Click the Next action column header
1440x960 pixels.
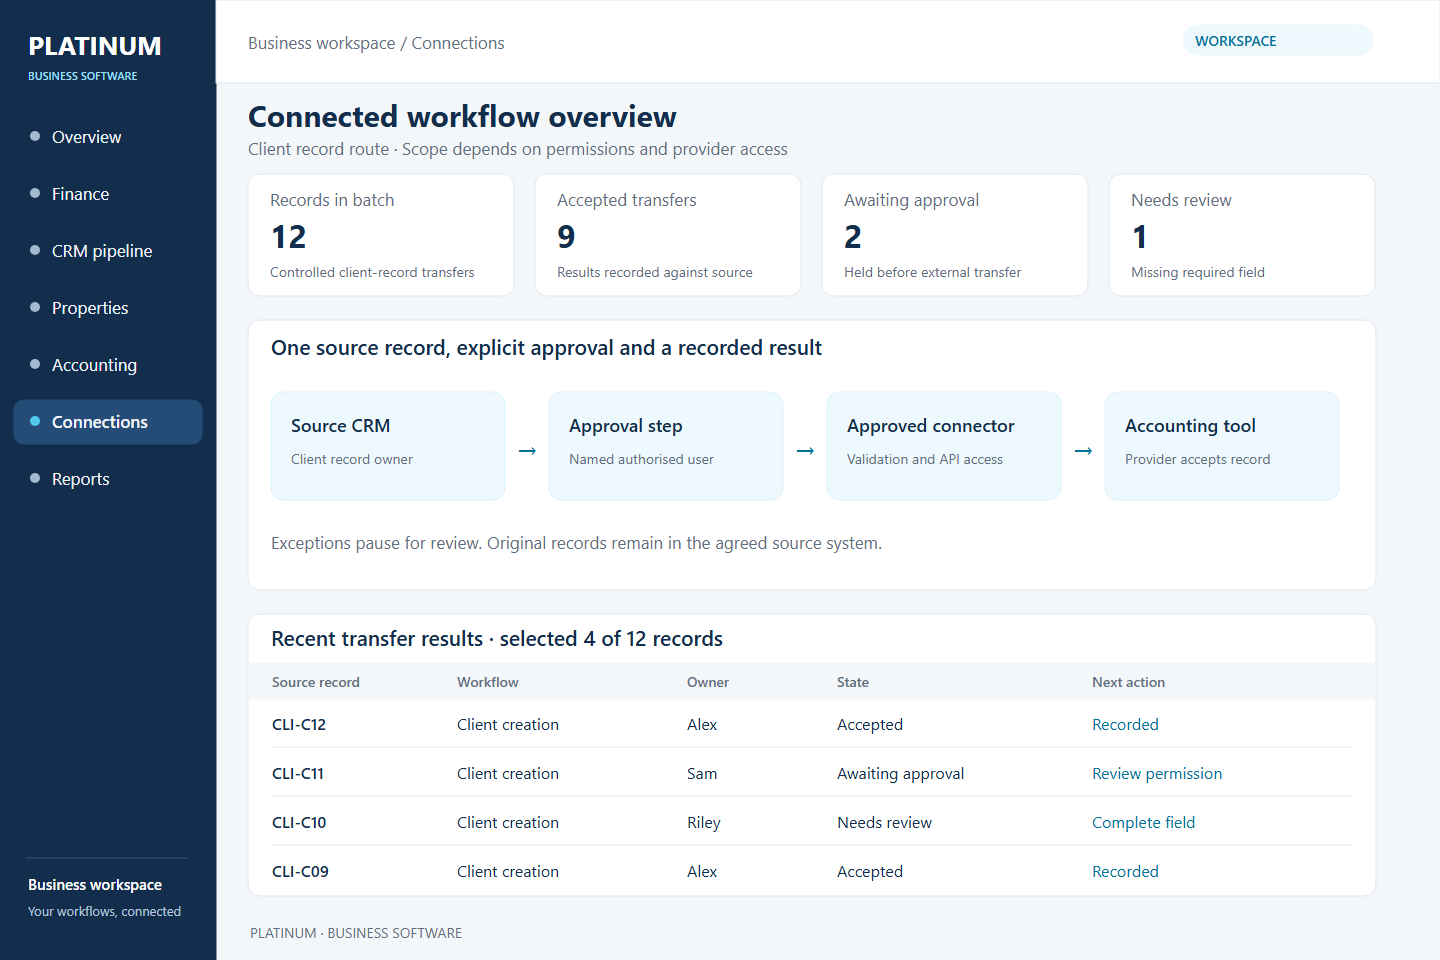pyautogui.click(x=1128, y=682)
